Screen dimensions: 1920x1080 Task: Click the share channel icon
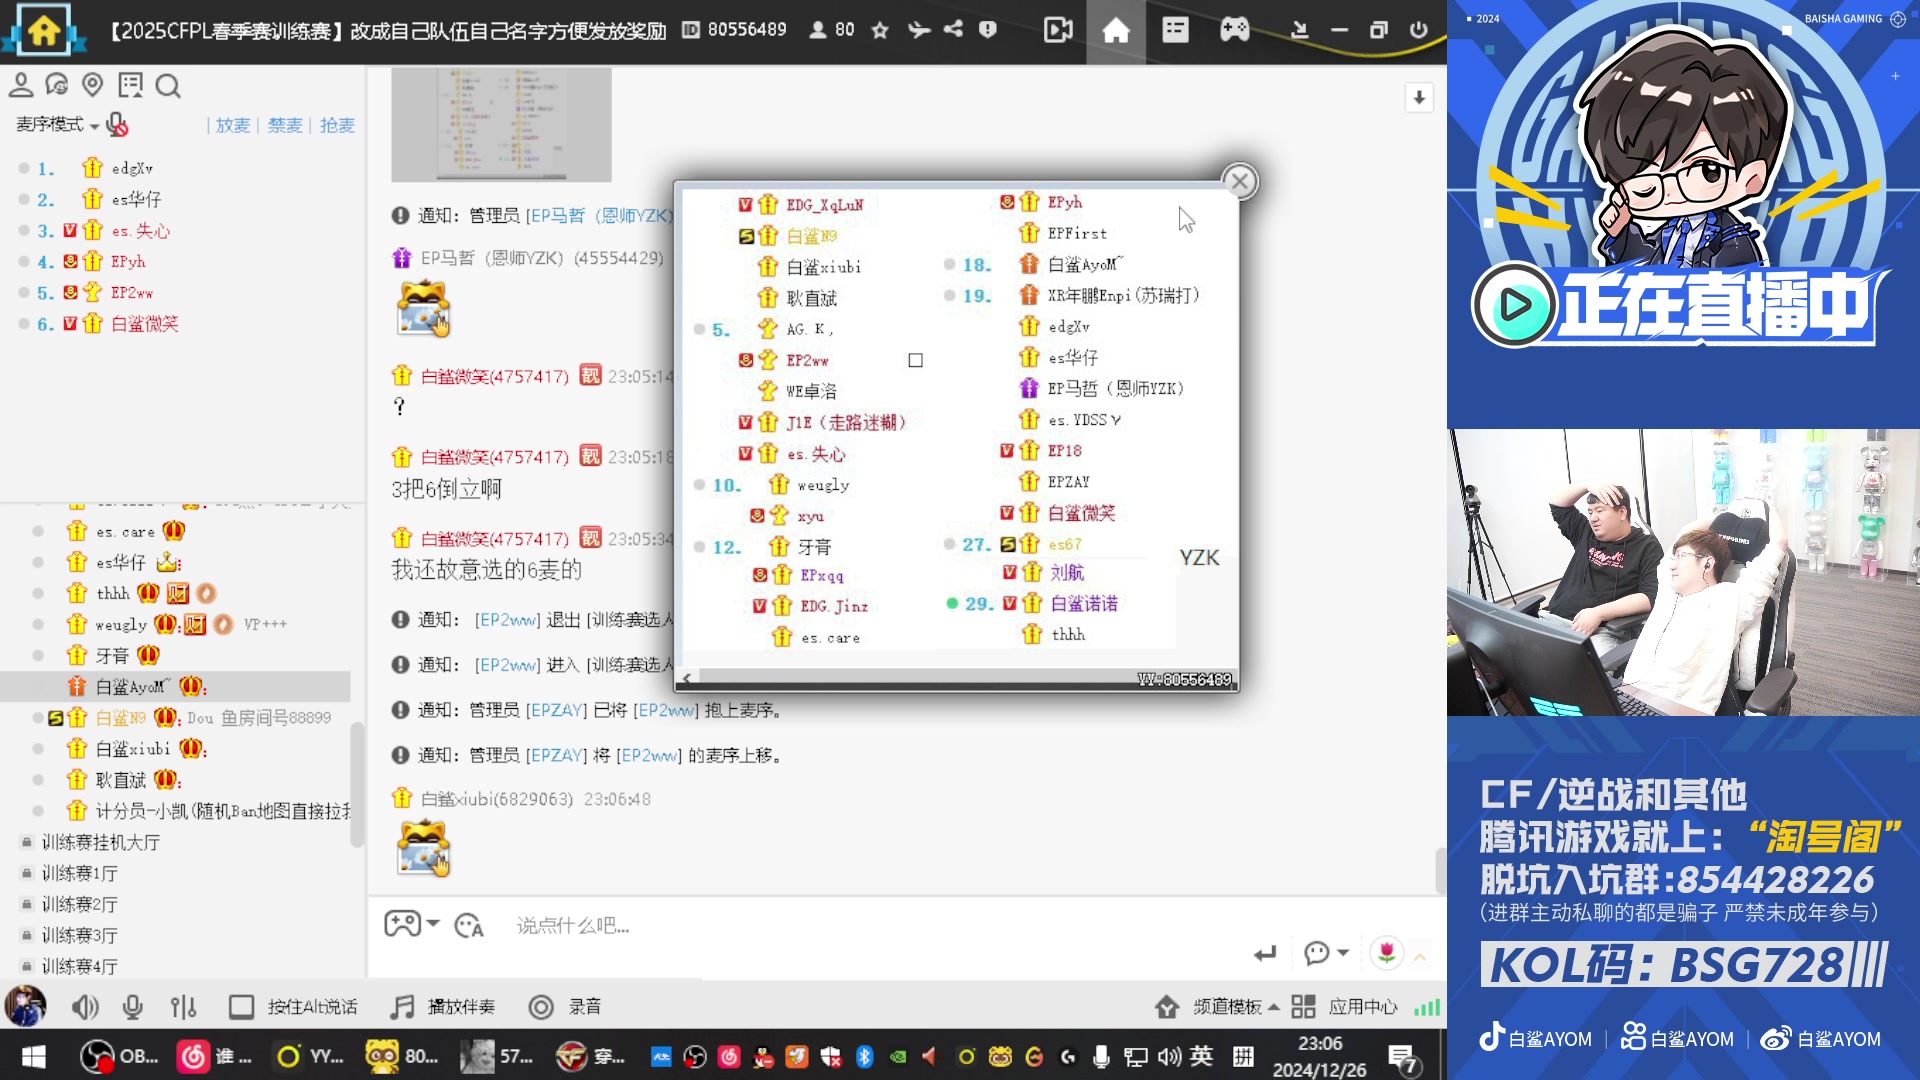[x=953, y=30]
